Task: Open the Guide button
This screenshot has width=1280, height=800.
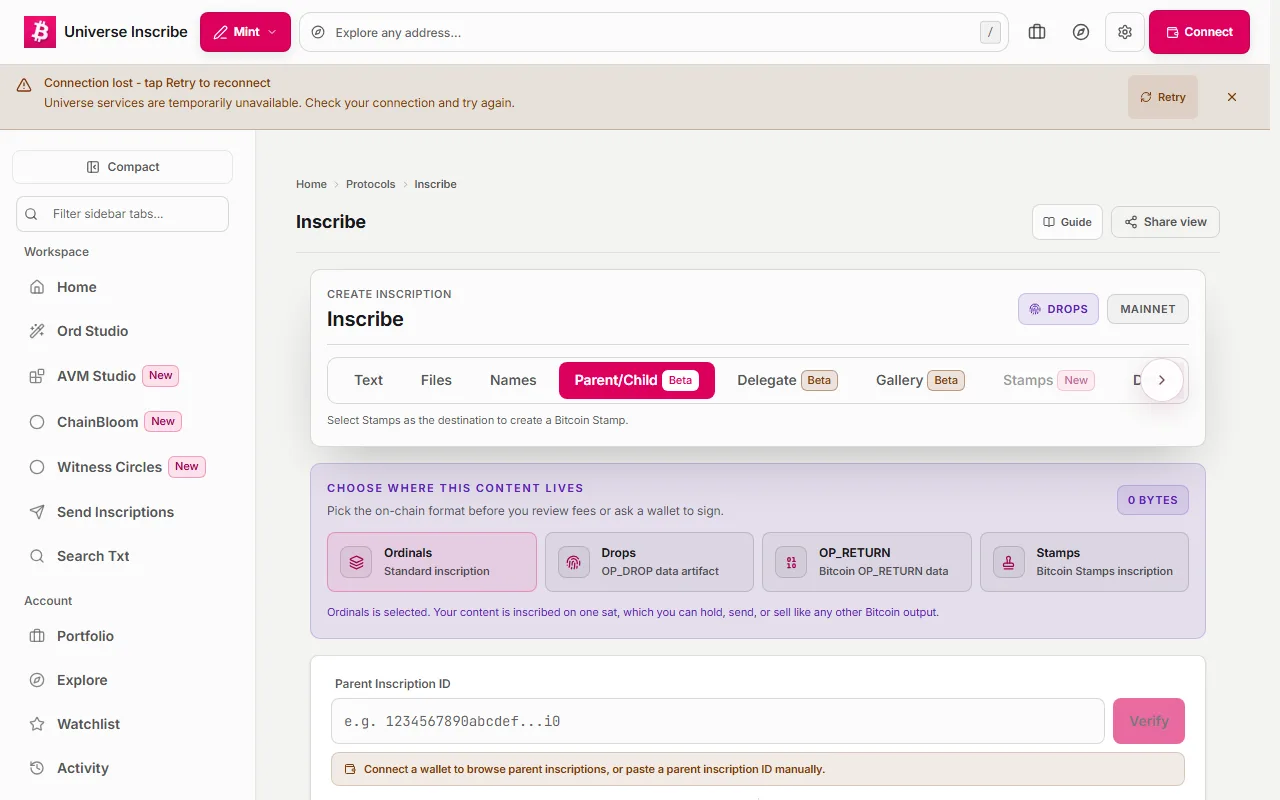Action: (x=1067, y=222)
